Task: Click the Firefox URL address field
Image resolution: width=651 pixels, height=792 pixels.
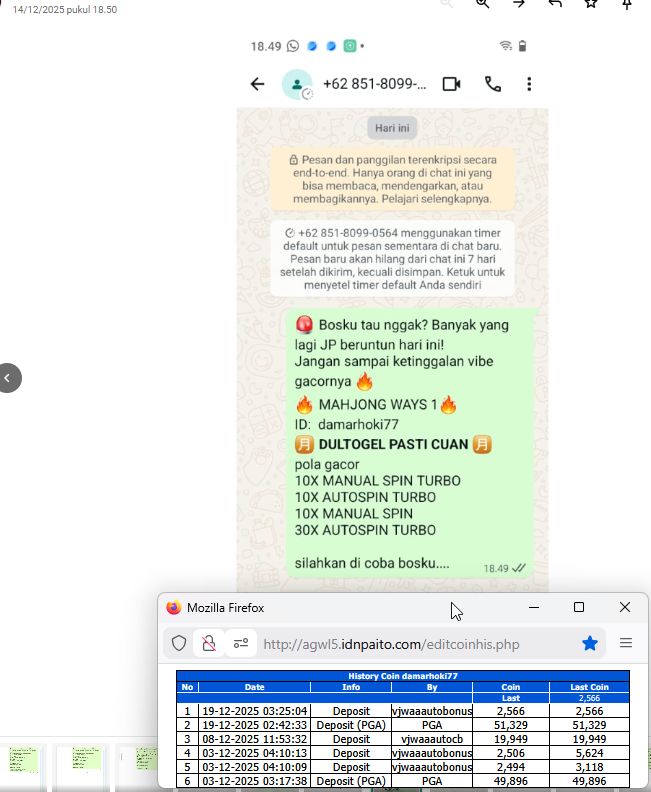Action: click(391, 645)
